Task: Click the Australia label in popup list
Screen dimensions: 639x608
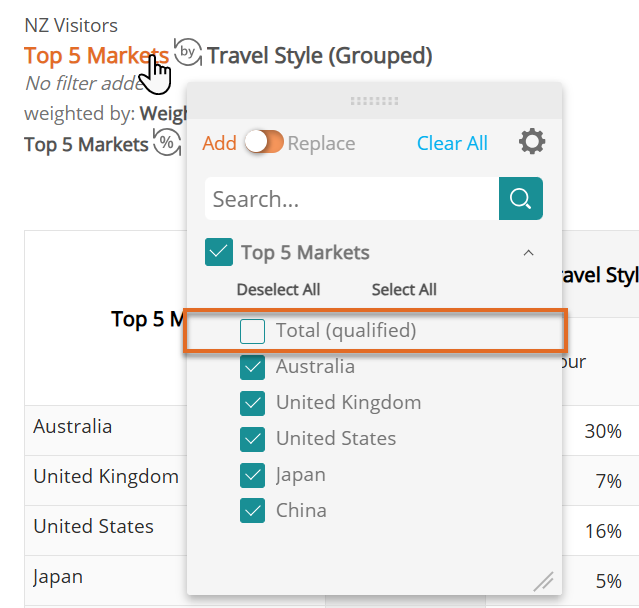Action: pyautogui.click(x=315, y=366)
